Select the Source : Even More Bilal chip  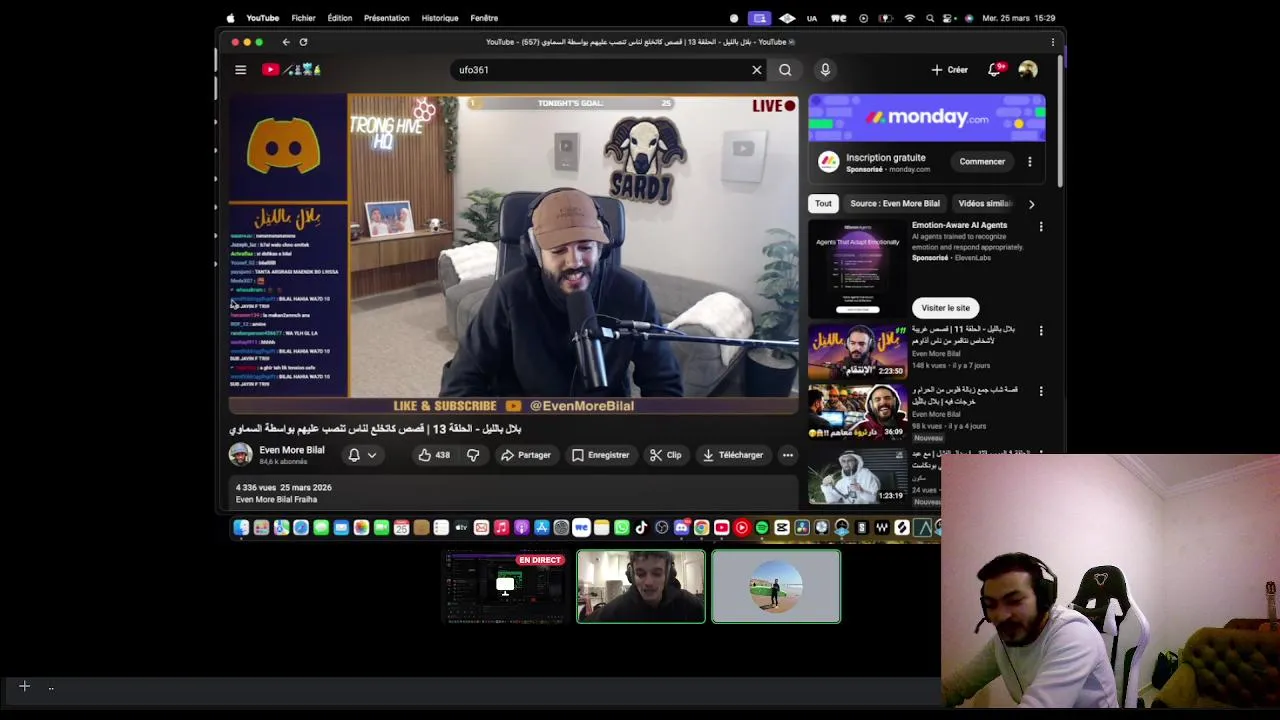pyautogui.click(x=895, y=203)
